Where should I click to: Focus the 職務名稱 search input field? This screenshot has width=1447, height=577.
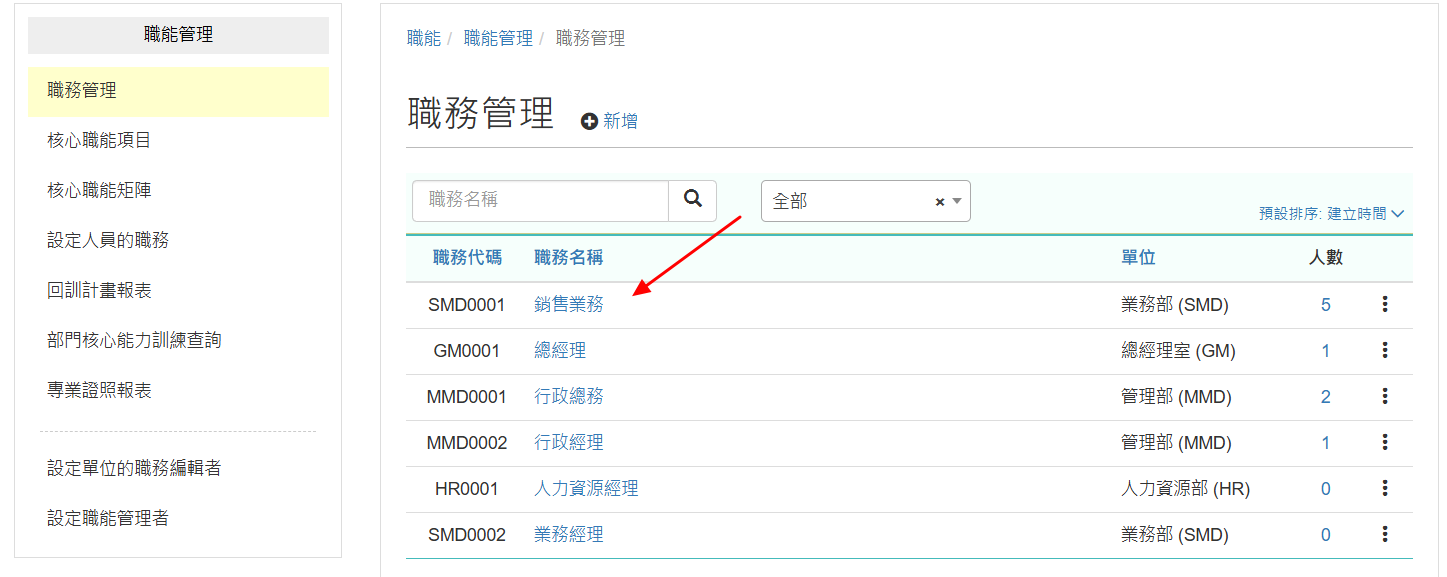coord(540,200)
